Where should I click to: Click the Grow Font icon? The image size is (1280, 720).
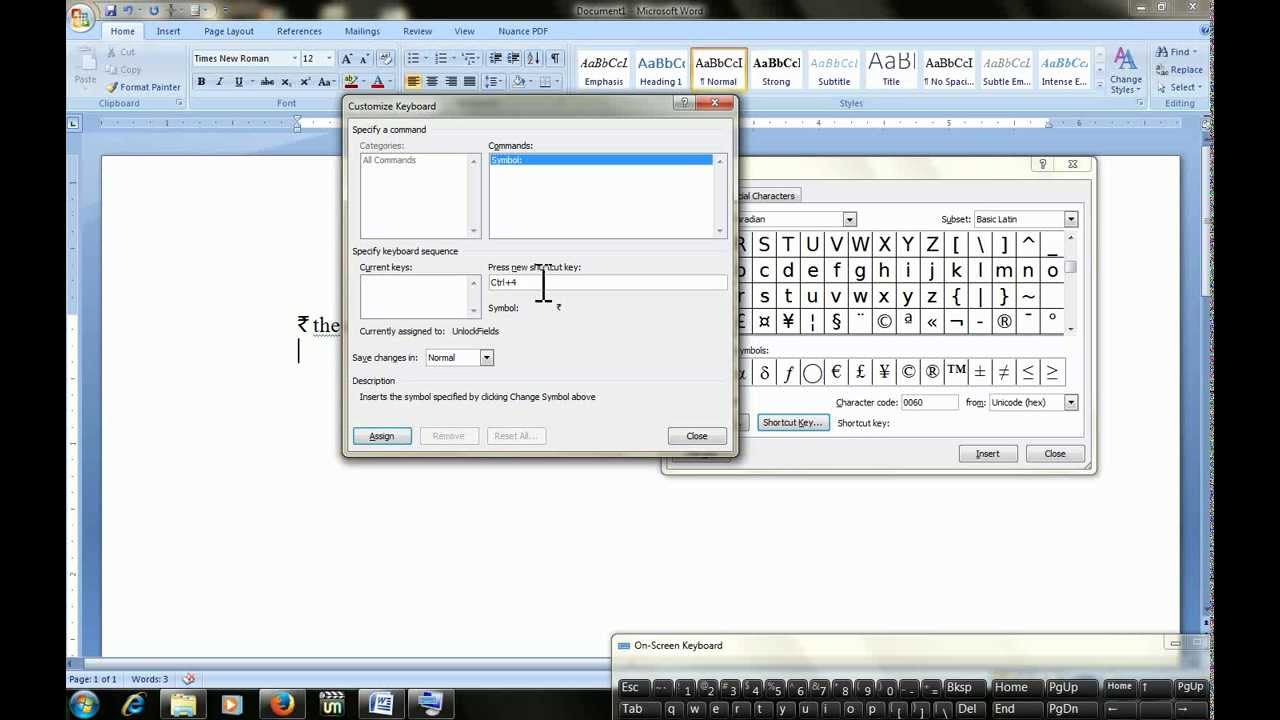(x=347, y=59)
